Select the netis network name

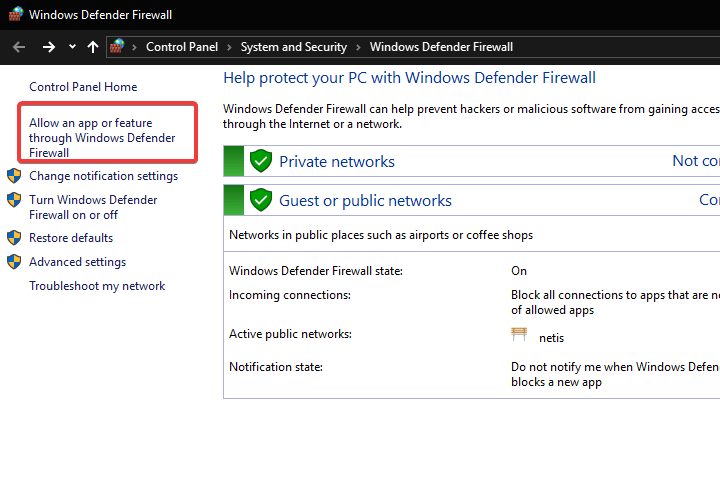(551, 338)
